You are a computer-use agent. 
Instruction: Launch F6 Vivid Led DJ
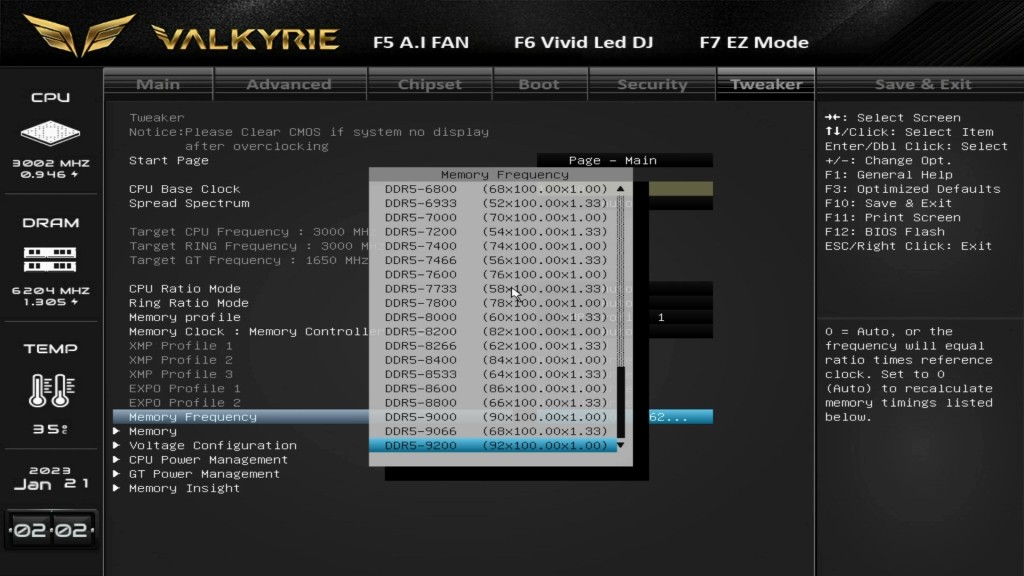coord(583,42)
